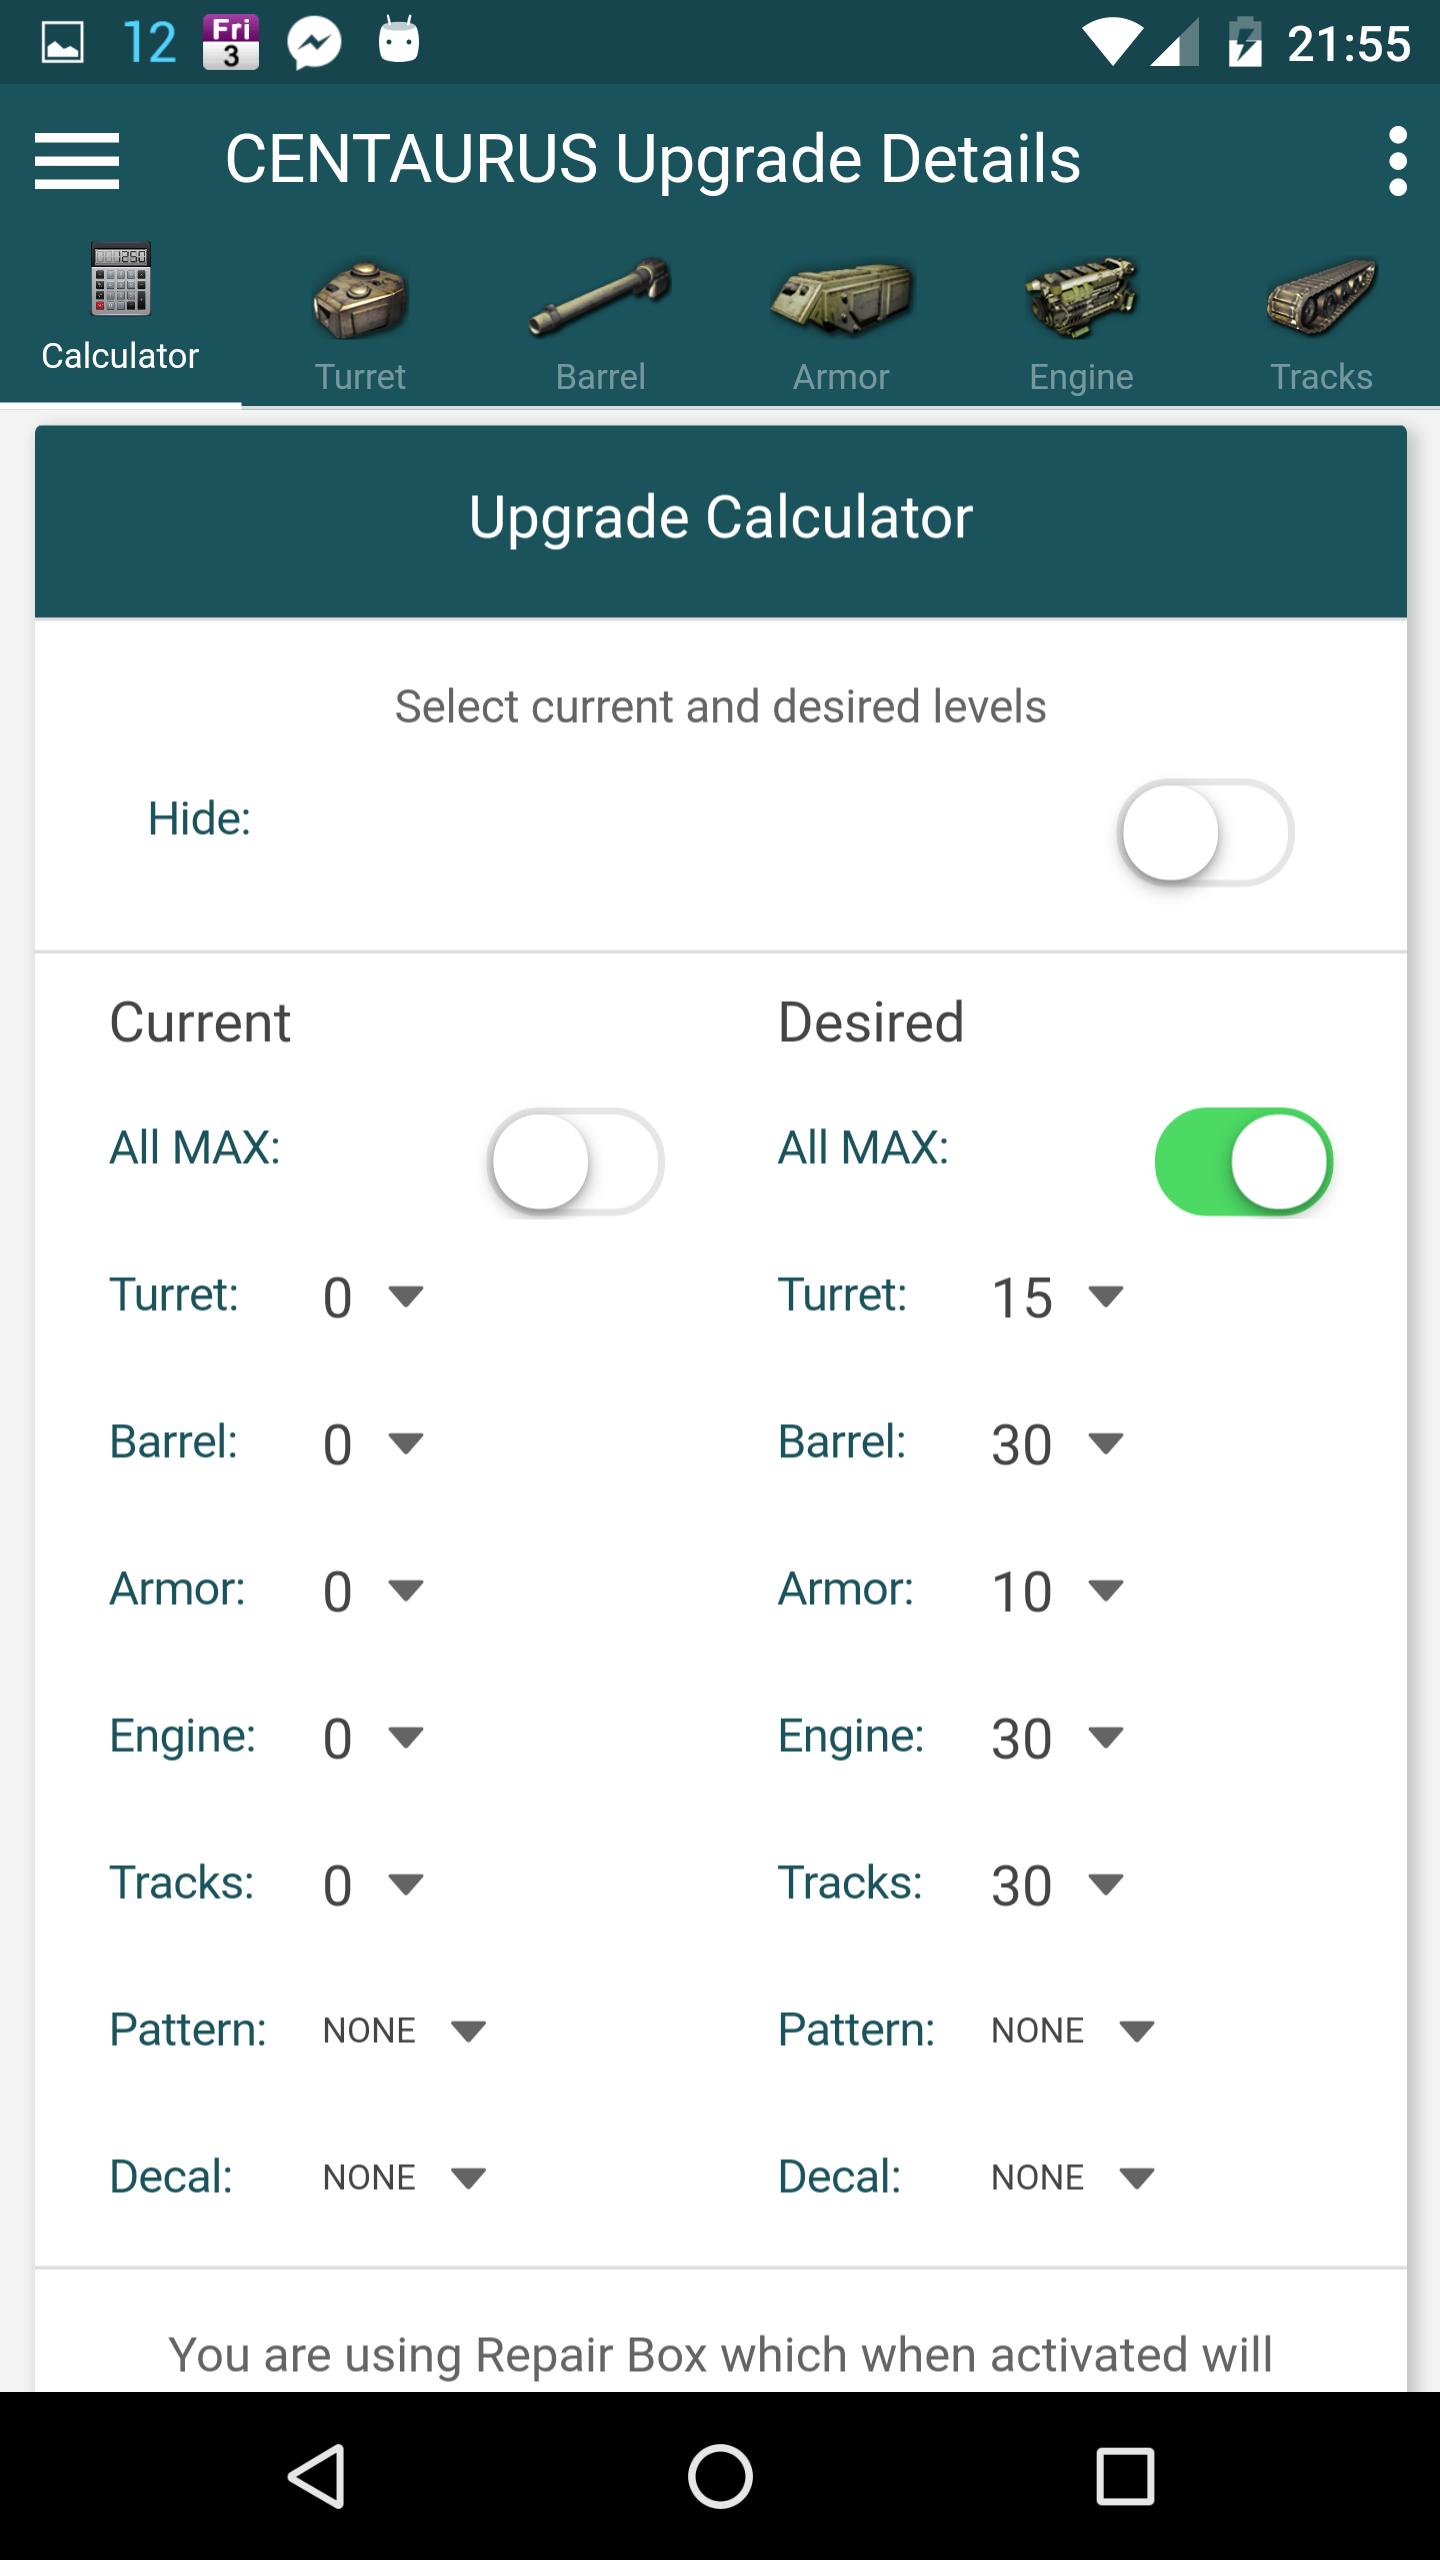Enable the Hide toggle
Screen dimensions: 1440x2560
click(x=1205, y=833)
